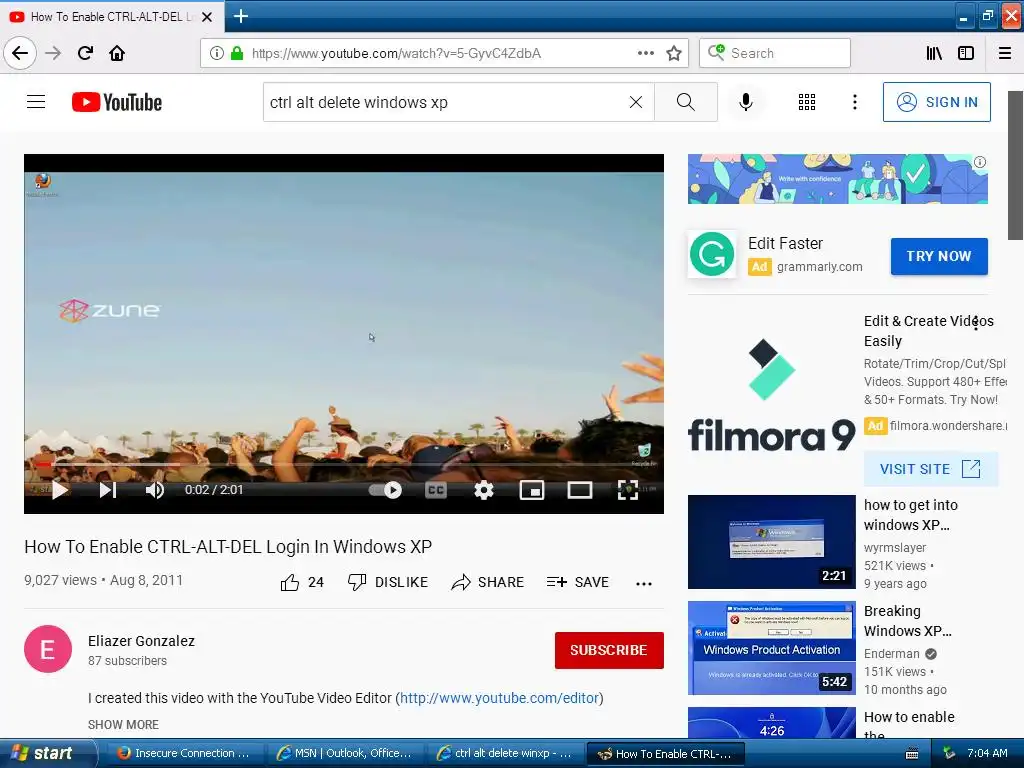Open Eliazer Gonzalez channel avatar
This screenshot has width=1024, height=768.
point(48,649)
